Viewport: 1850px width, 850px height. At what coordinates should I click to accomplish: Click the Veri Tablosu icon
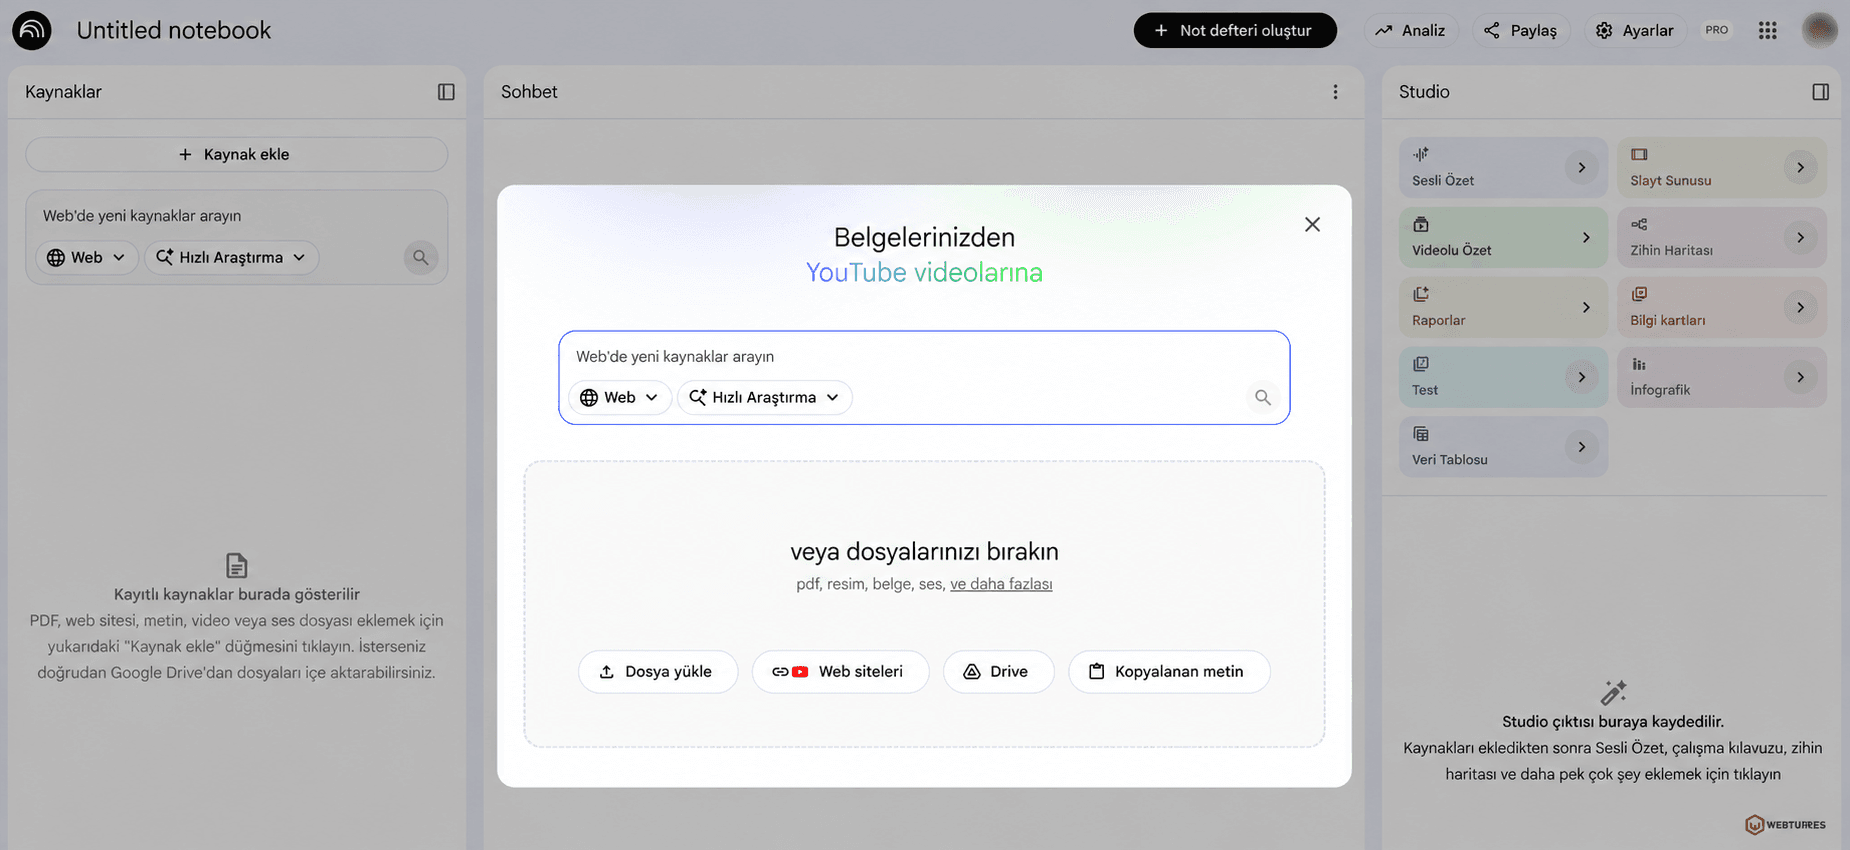[x=1421, y=434]
